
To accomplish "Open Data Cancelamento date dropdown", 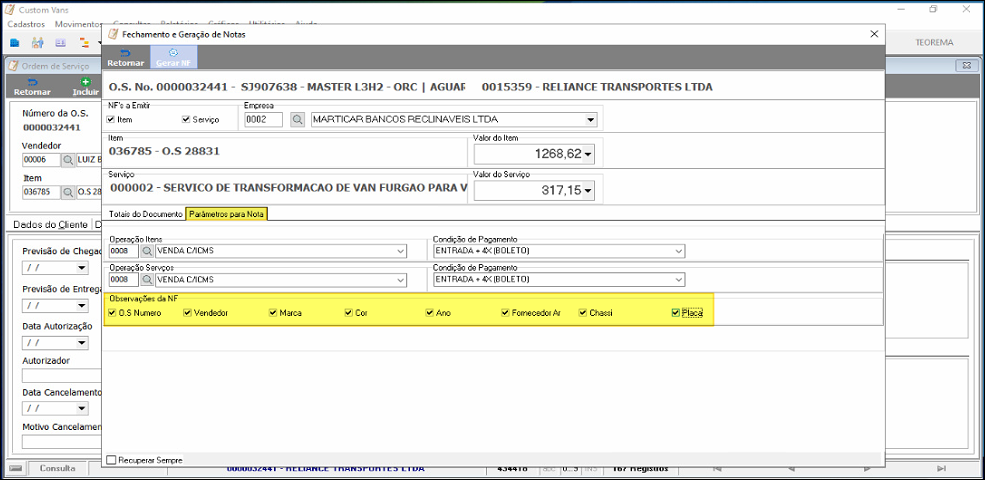I will tap(82, 408).
